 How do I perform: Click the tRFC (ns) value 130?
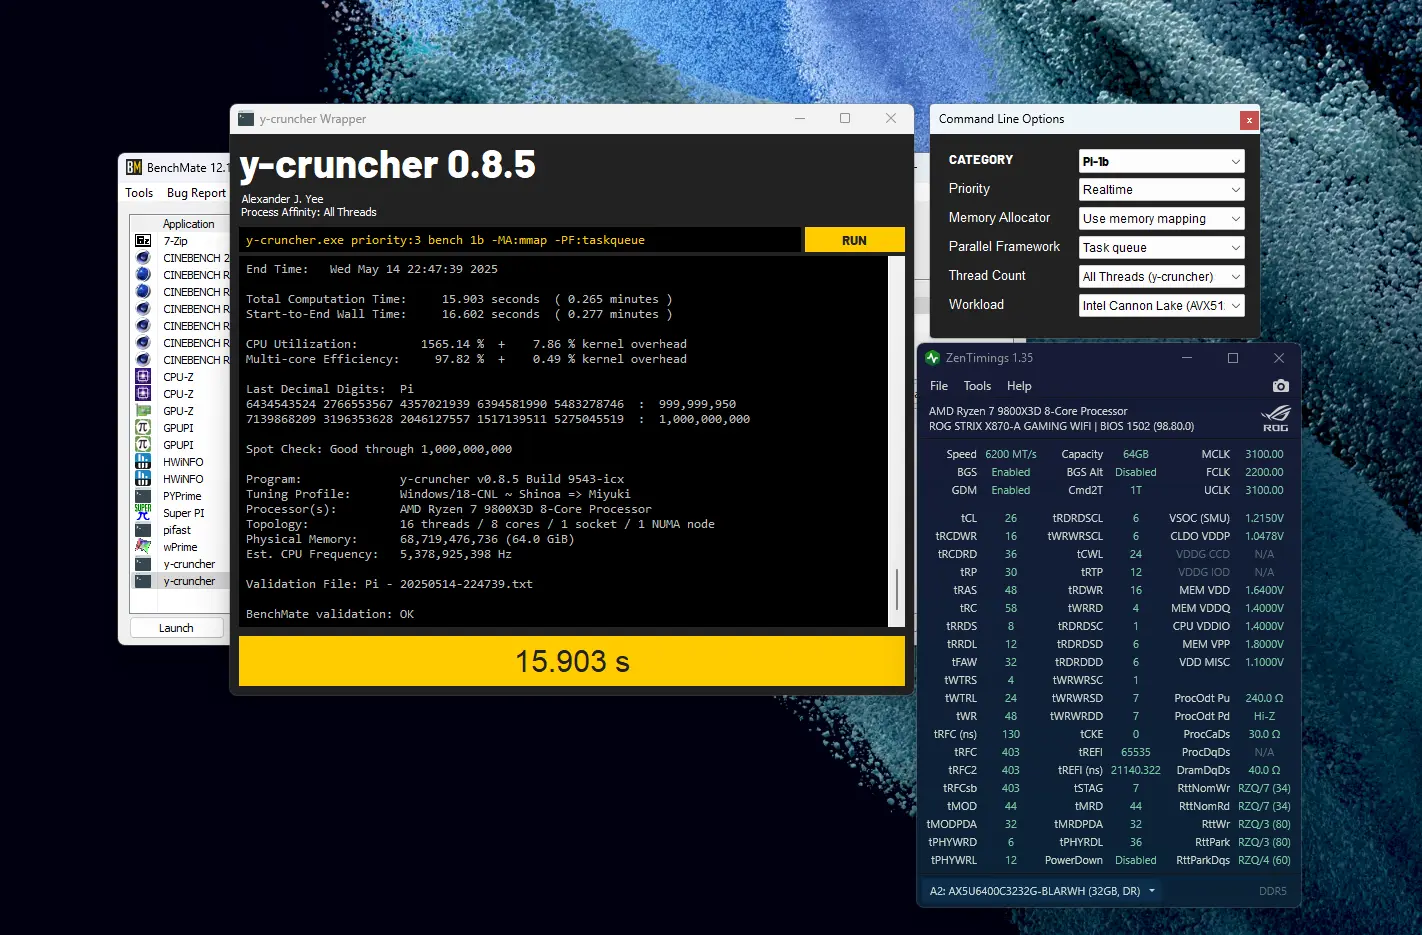point(1011,734)
